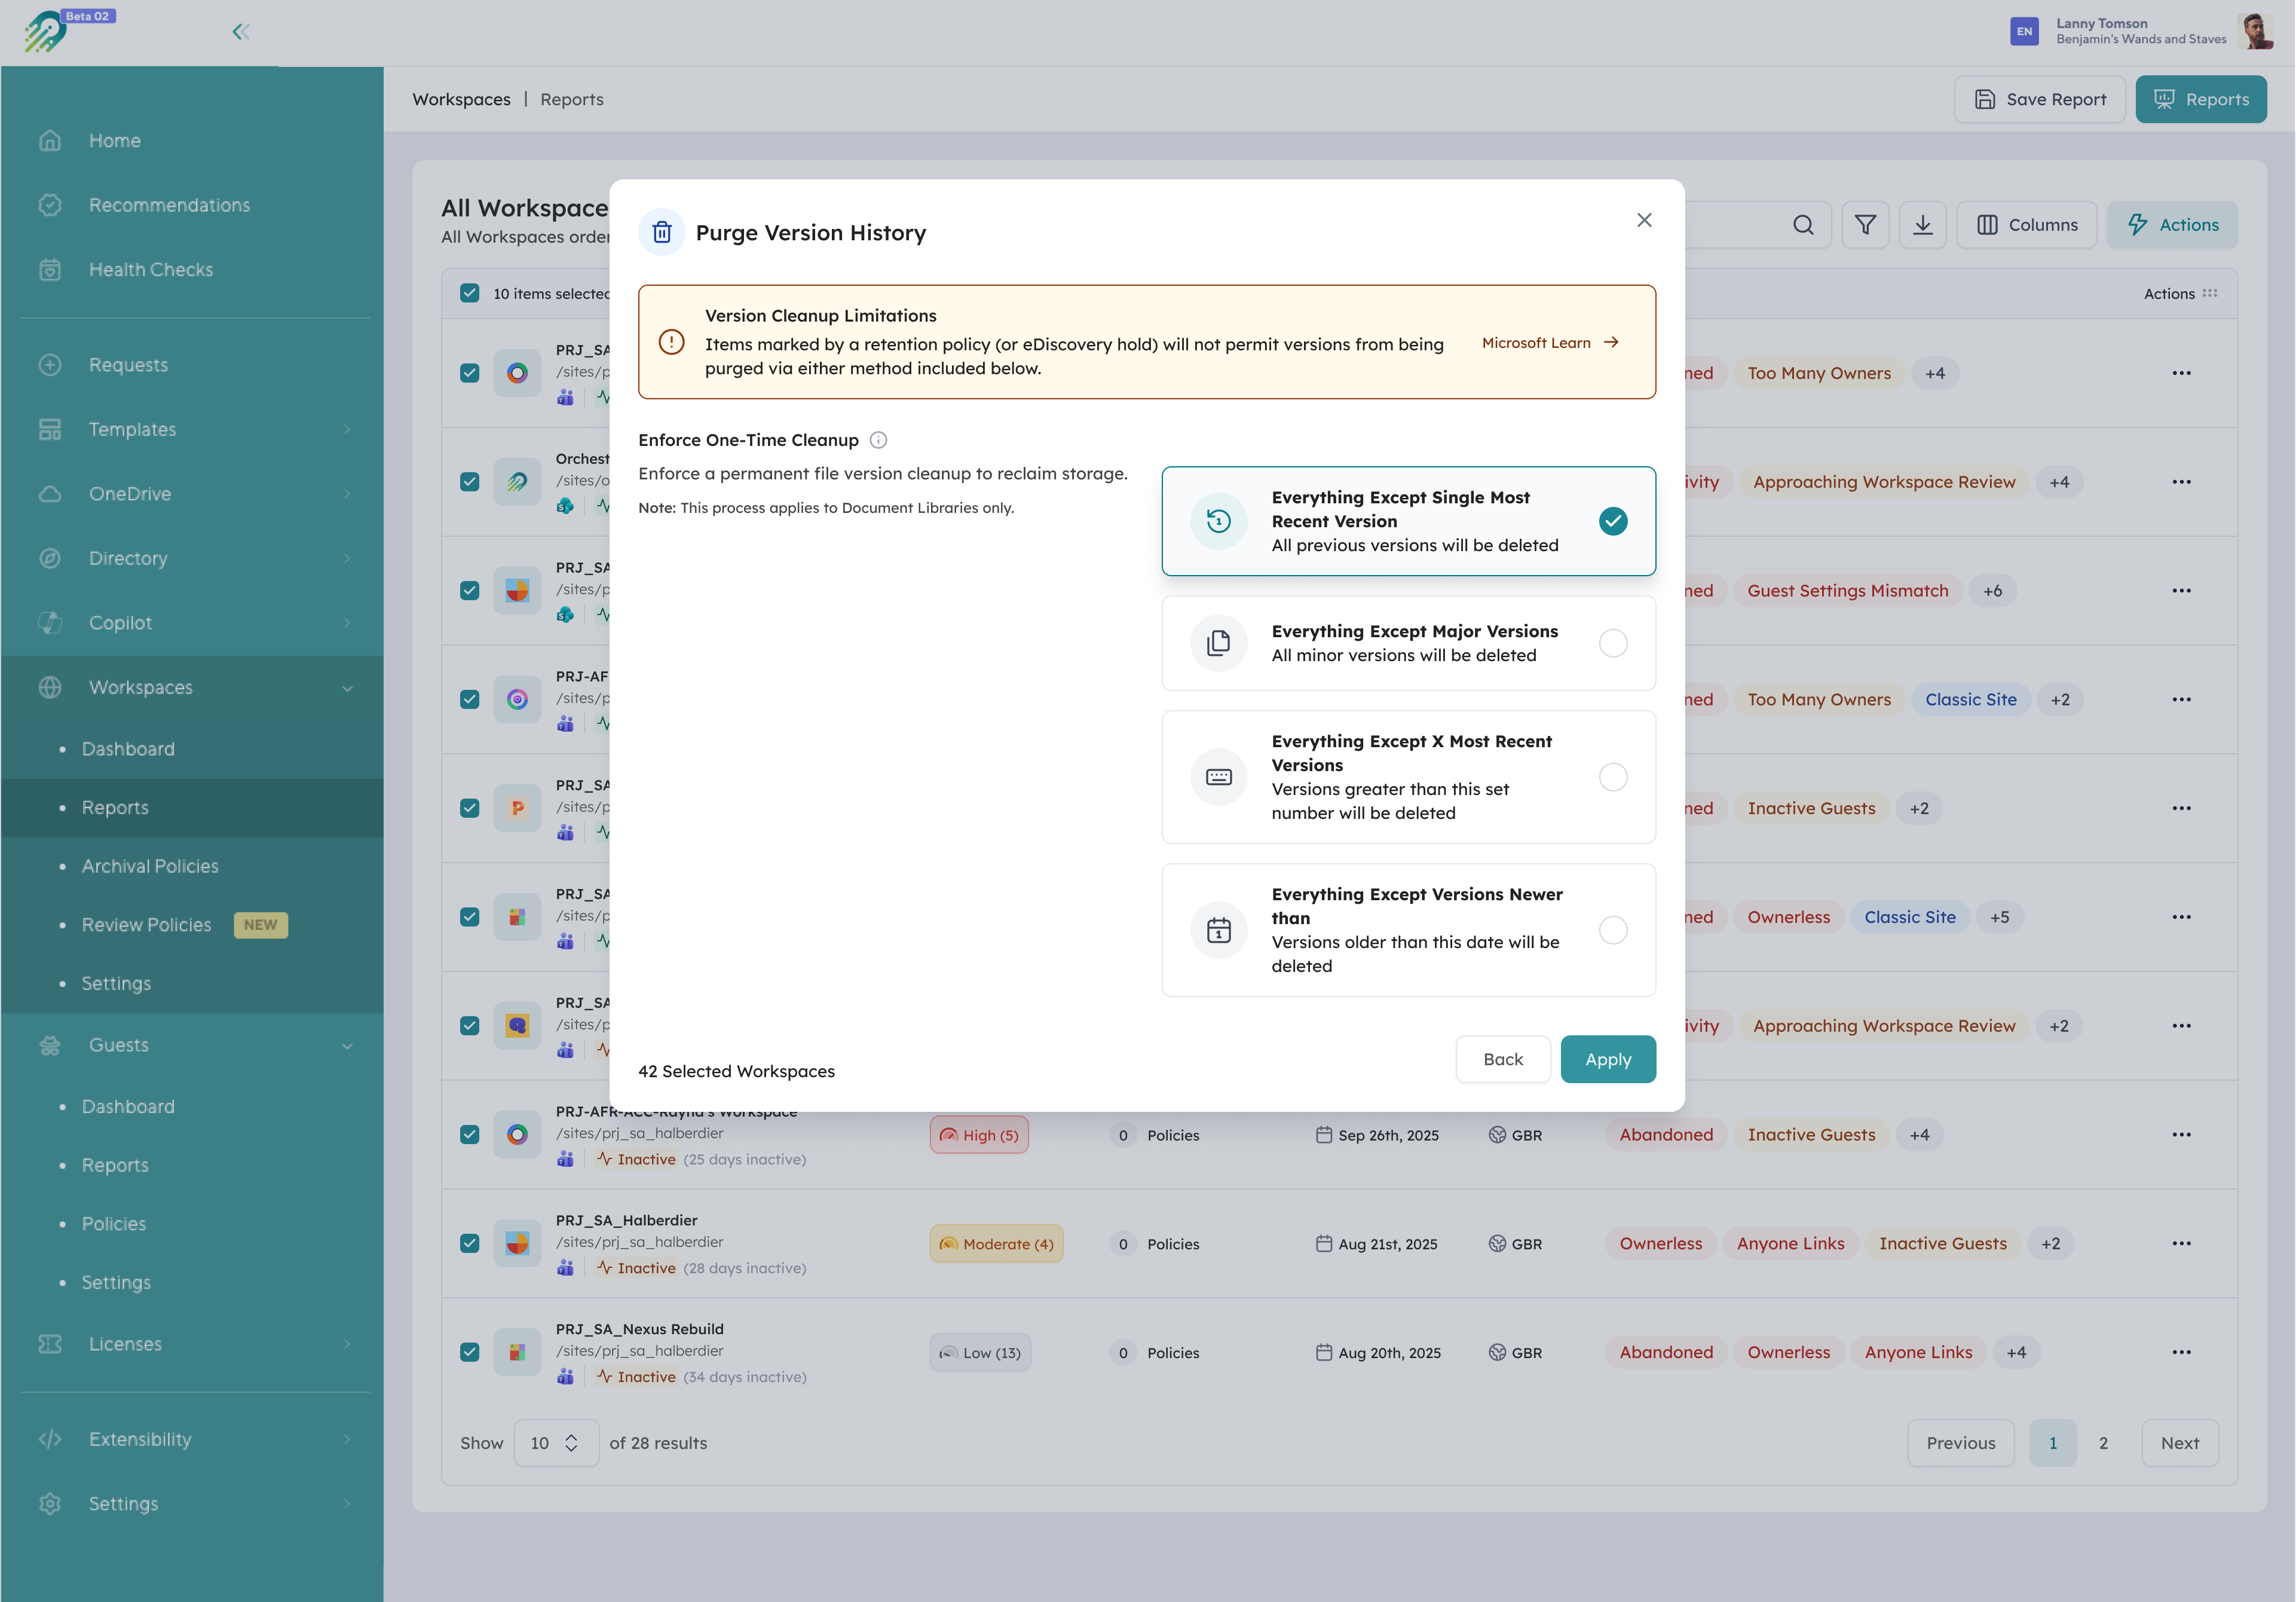
Task: Click the teal Reports button at top right
Action: pos(2201,99)
